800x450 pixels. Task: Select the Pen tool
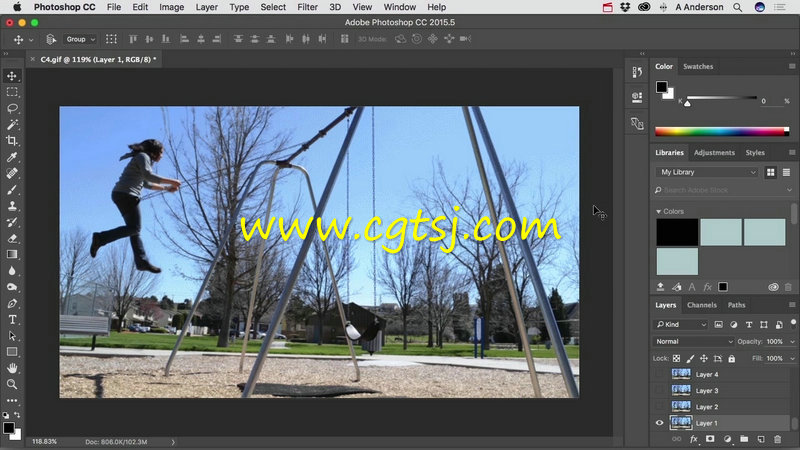pyautogui.click(x=12, y=304)
